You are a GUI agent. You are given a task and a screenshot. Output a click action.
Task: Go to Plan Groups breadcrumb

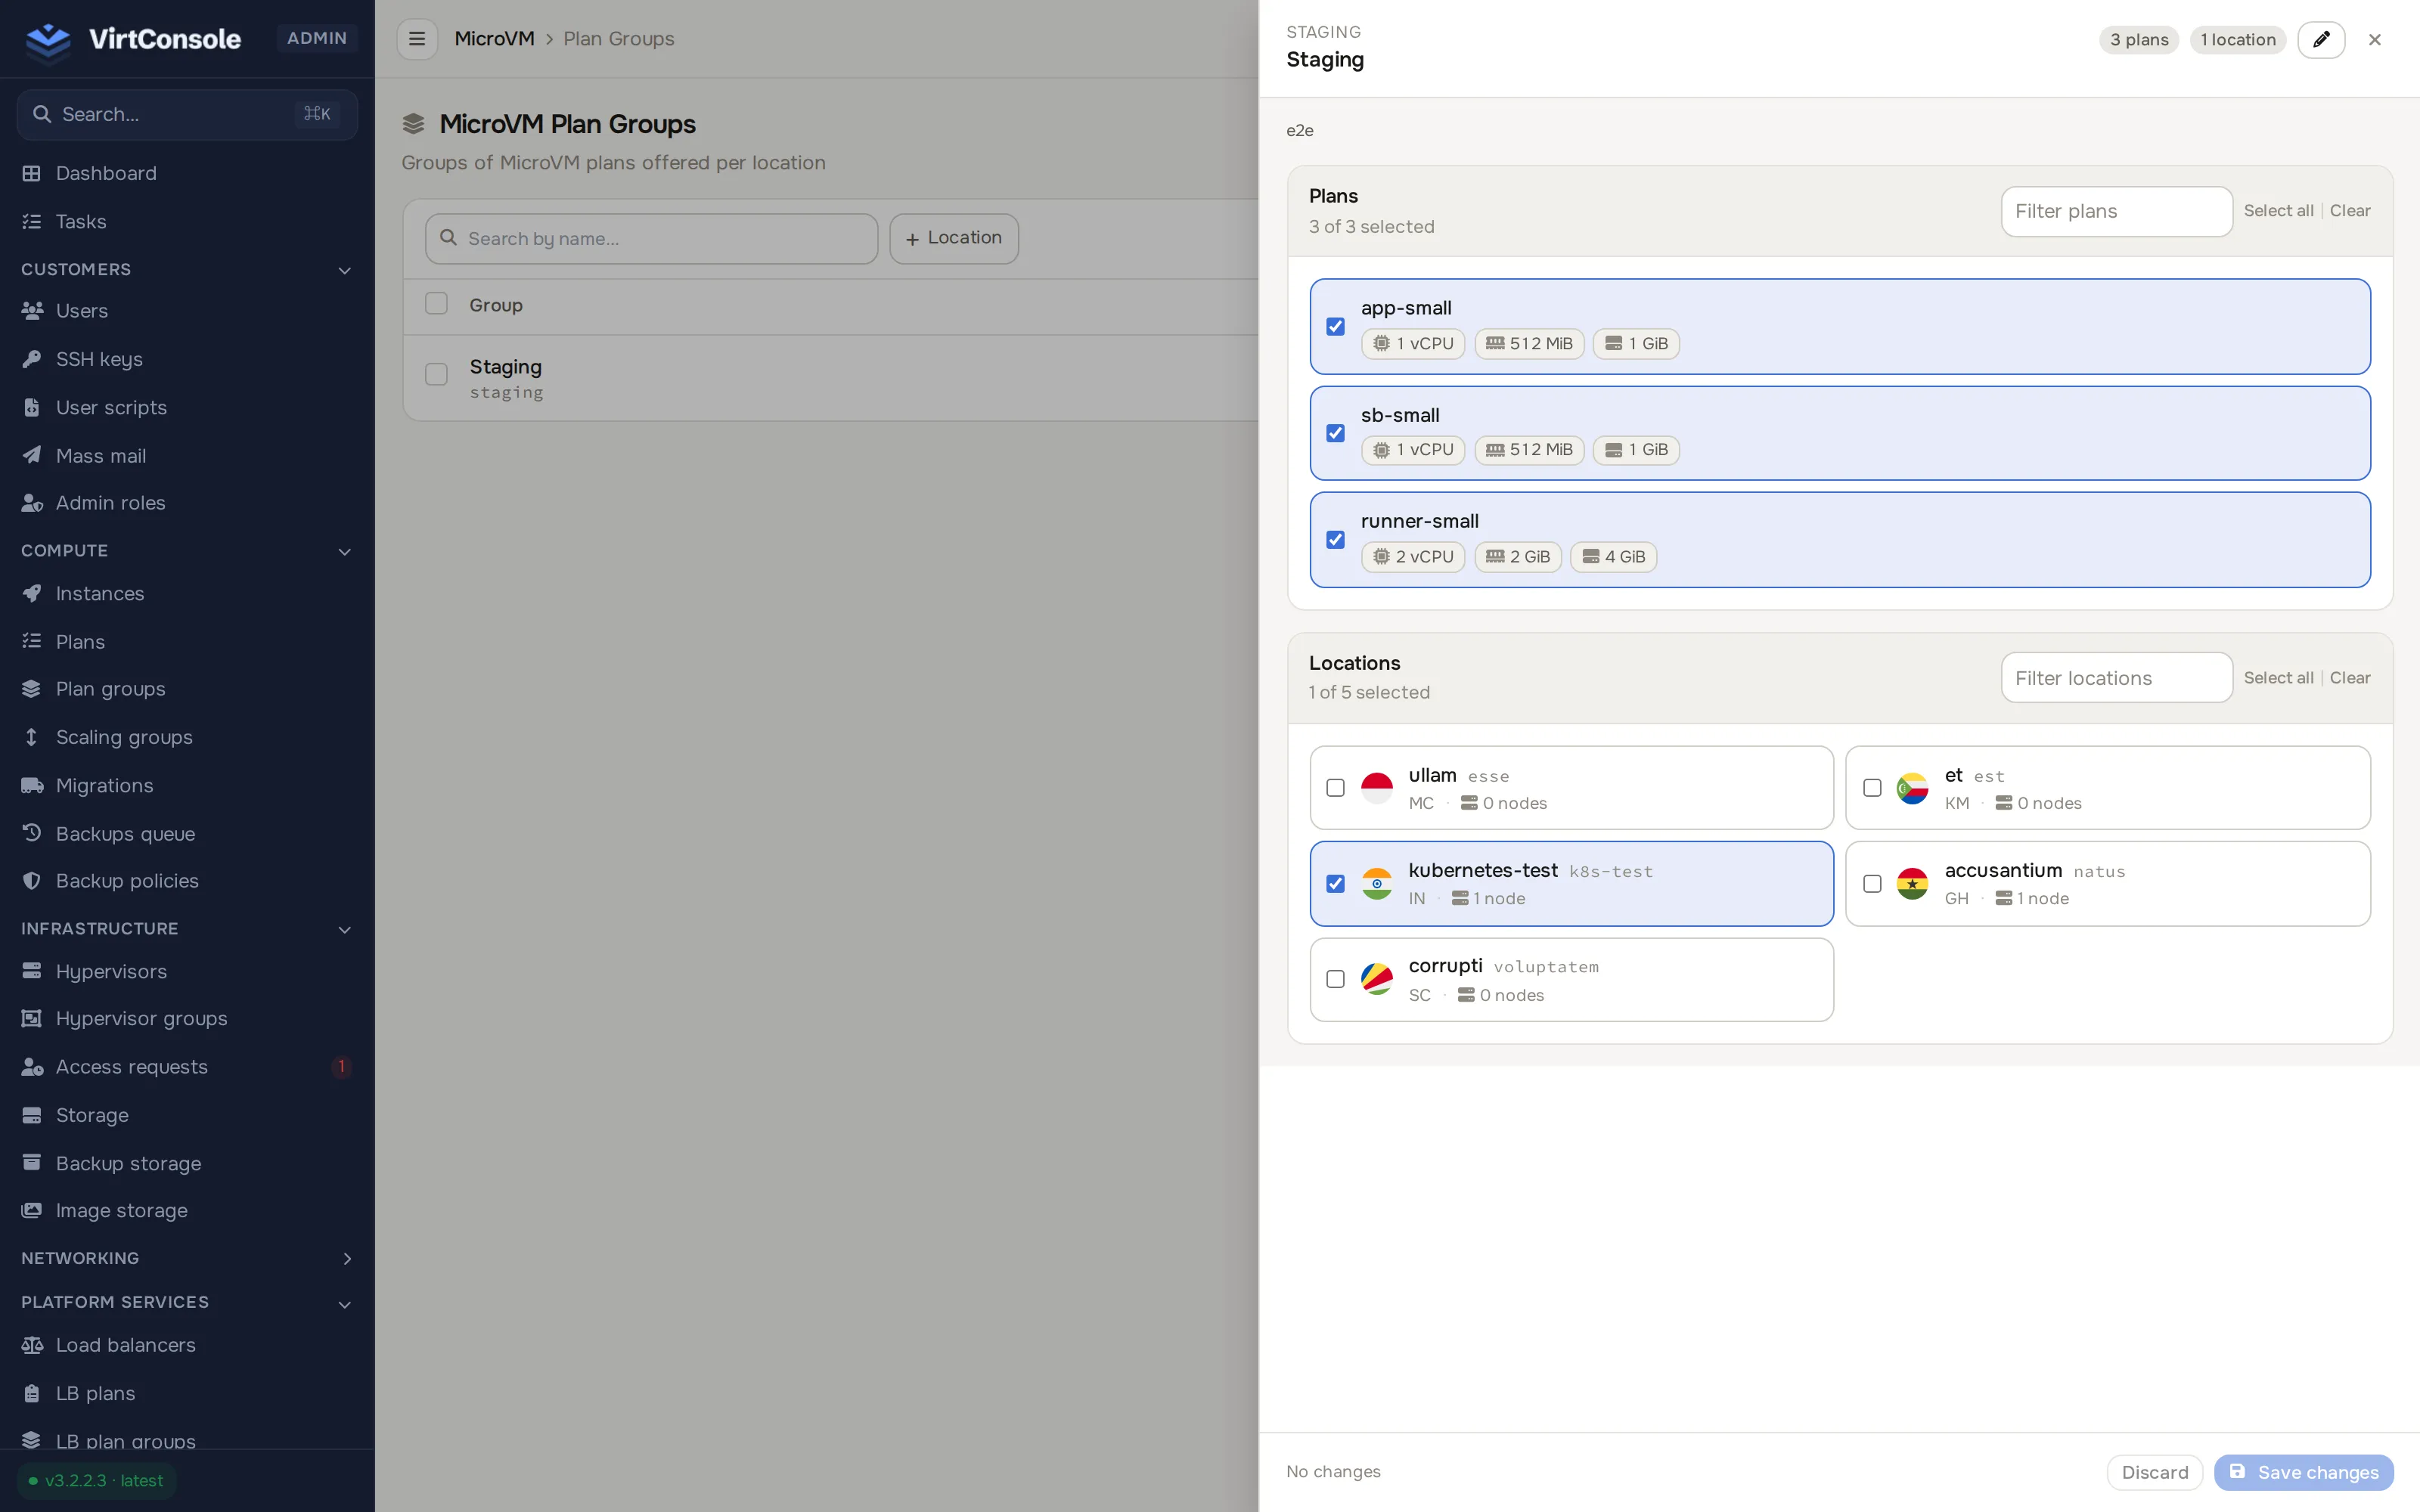coord(618,39)
